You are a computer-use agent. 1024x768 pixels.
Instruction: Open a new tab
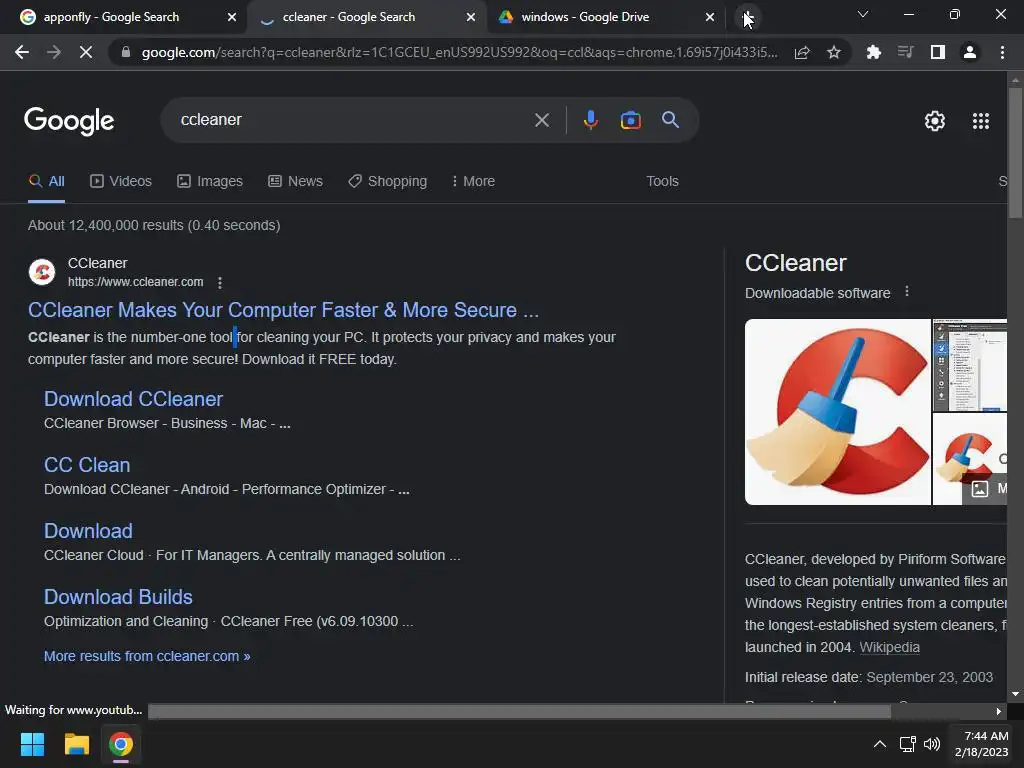click(747, 16)
